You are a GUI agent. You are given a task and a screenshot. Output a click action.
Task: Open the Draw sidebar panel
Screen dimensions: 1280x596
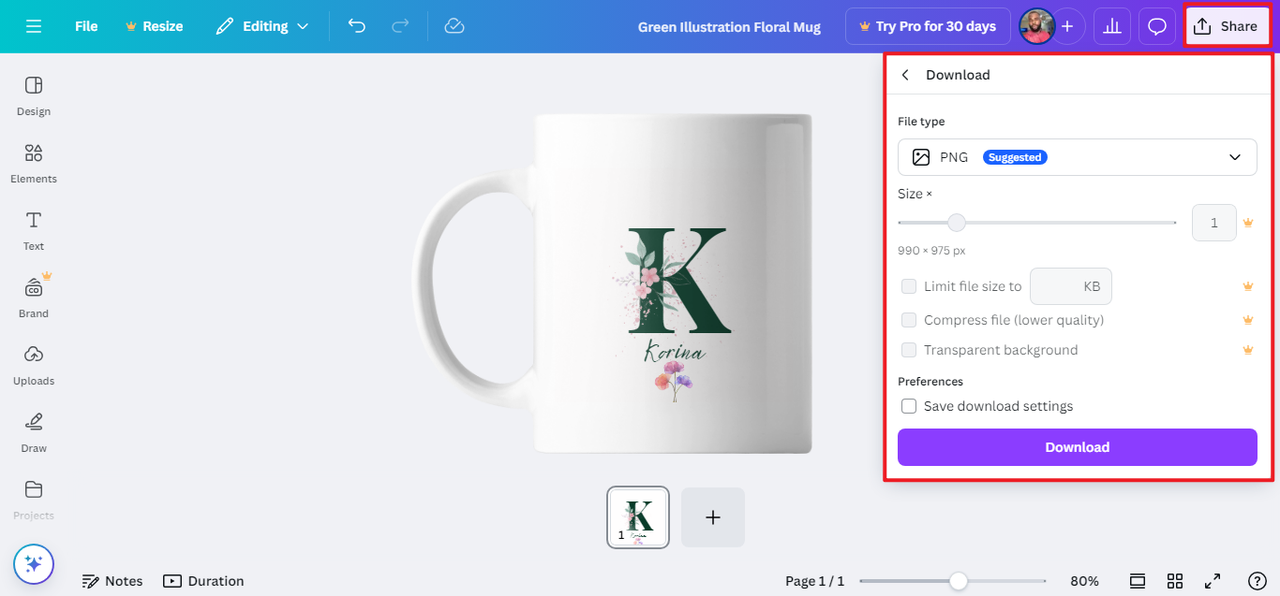(x=34, y=432)
